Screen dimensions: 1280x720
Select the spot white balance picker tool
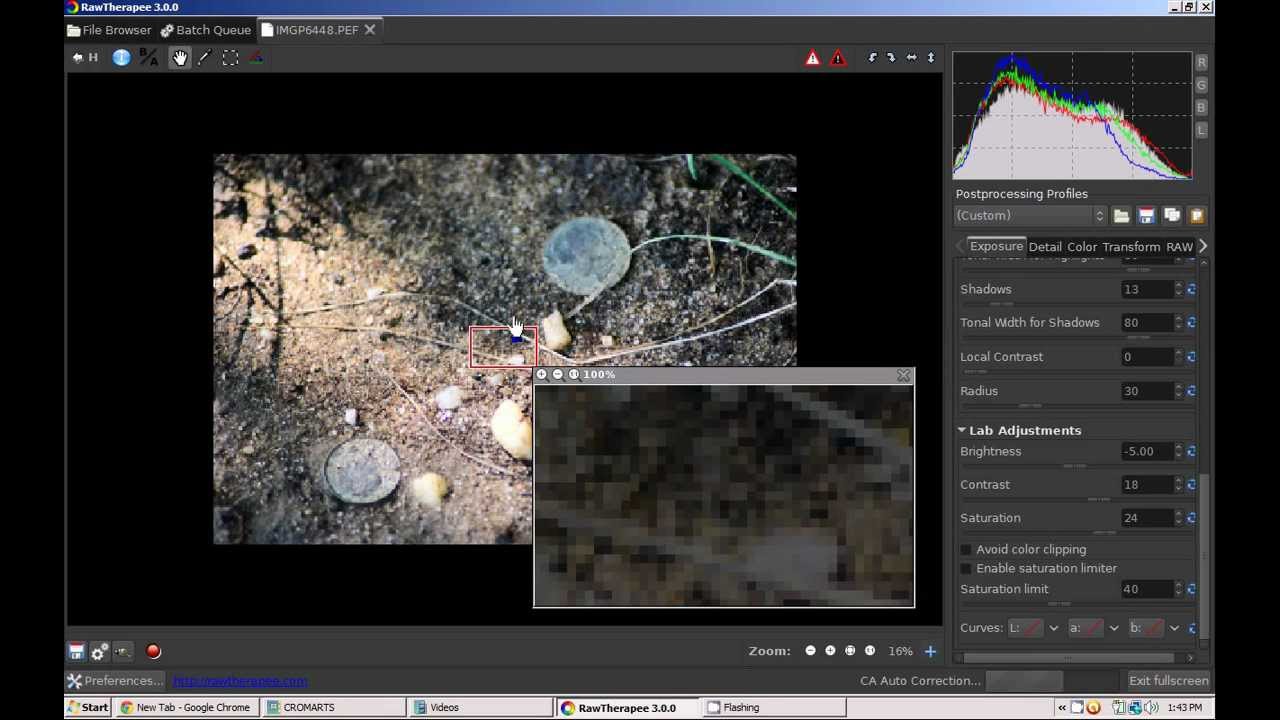coord(204,58)
